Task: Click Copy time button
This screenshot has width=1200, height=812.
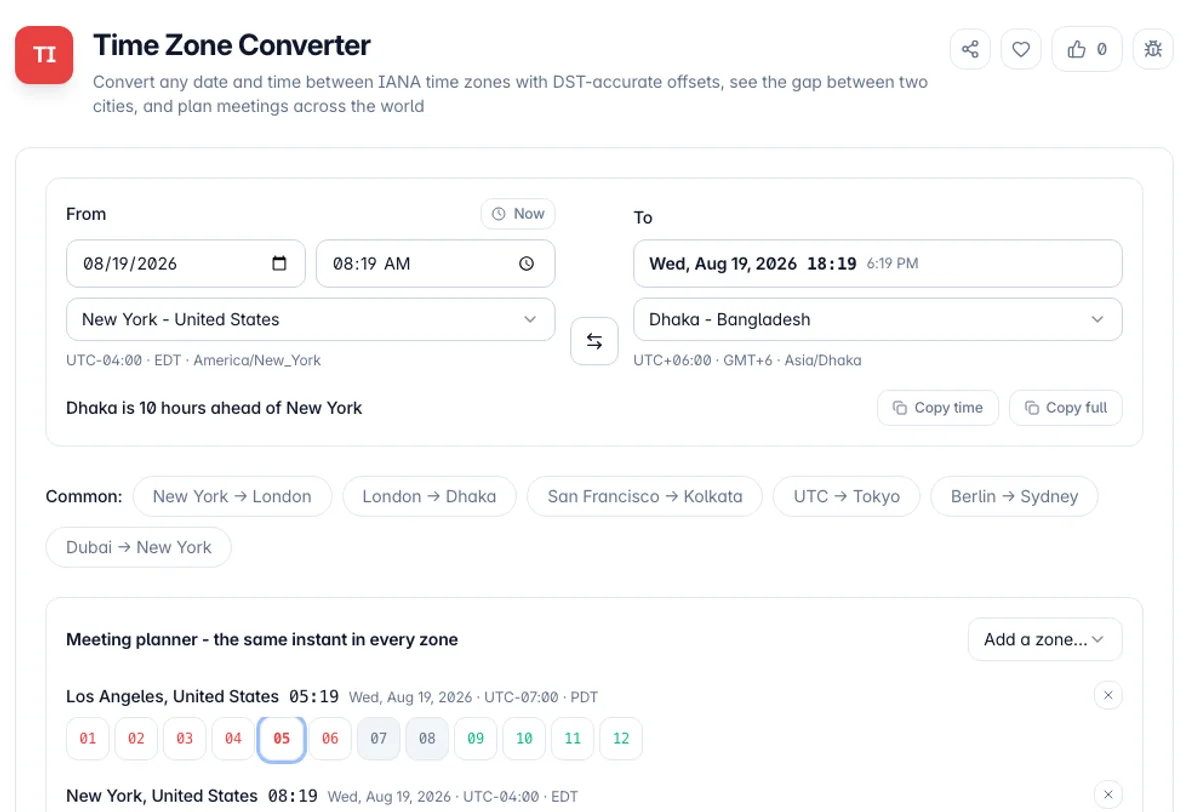Action: click(x=938, y=408)
